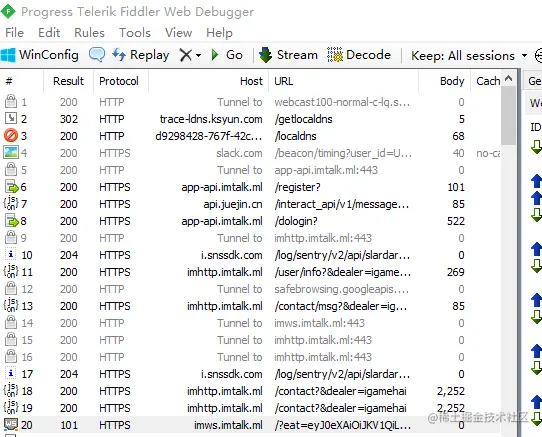Click host trace-ldns.ksyun.com
542x437 pixels.
pos(211,119)
